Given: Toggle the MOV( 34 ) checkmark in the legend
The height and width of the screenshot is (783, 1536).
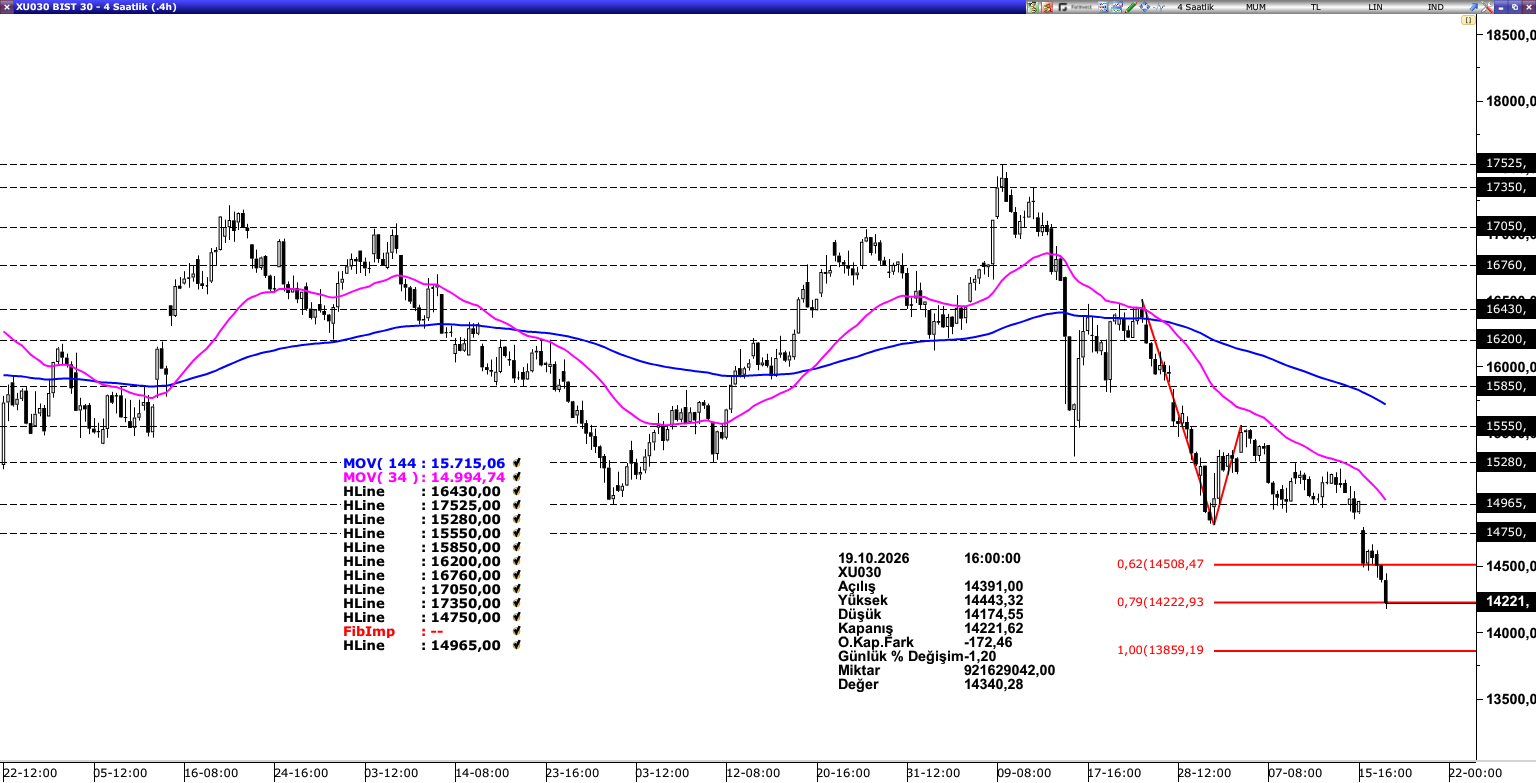Looking at the screenshot, I should (x=516, y=477).
